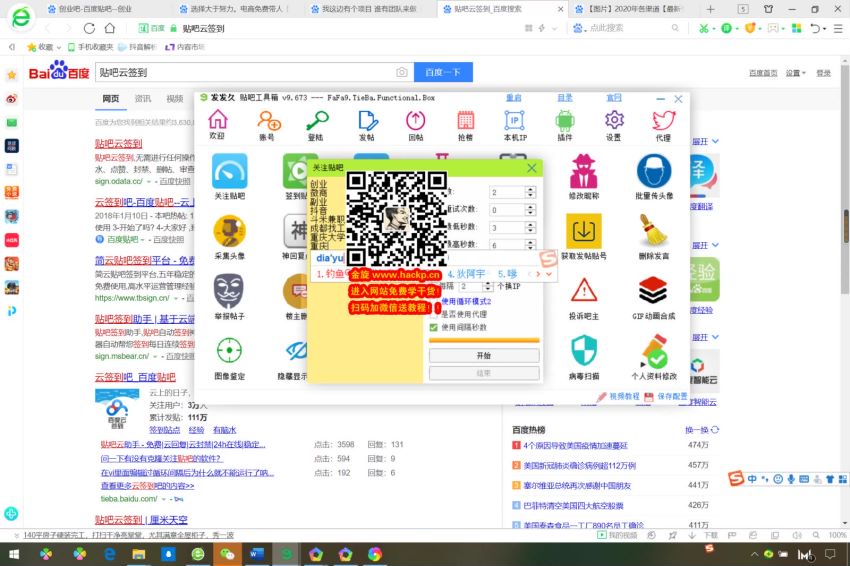Screen dimensions: 850x566
Task: Click the orange progress bar in dialog
Action: point(484,340)
